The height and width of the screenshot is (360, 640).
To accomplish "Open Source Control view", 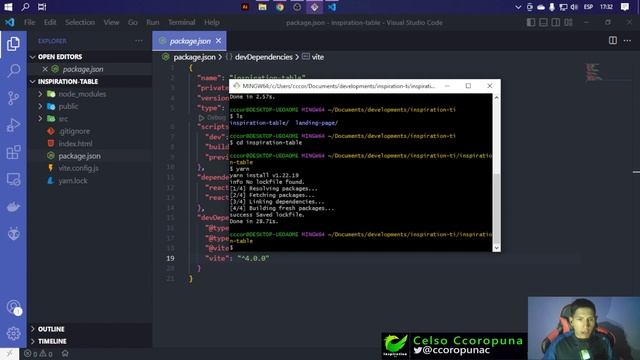I will click(13, 98).
